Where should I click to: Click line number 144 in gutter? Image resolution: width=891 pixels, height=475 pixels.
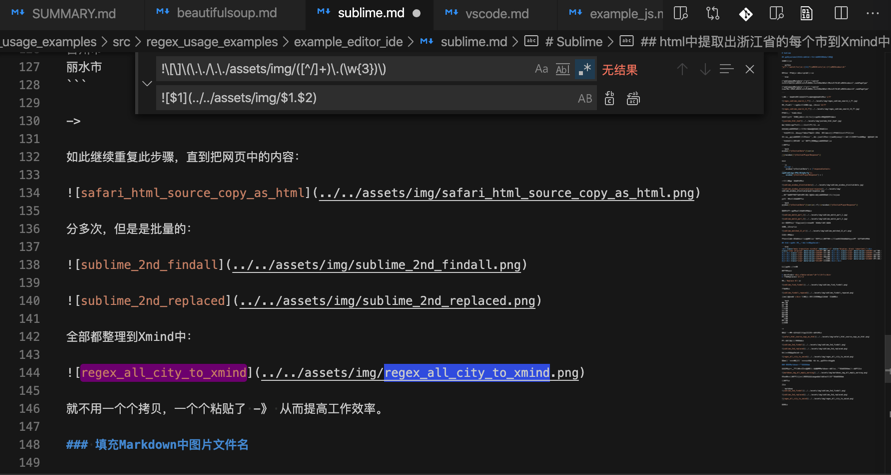coord(30,373)
